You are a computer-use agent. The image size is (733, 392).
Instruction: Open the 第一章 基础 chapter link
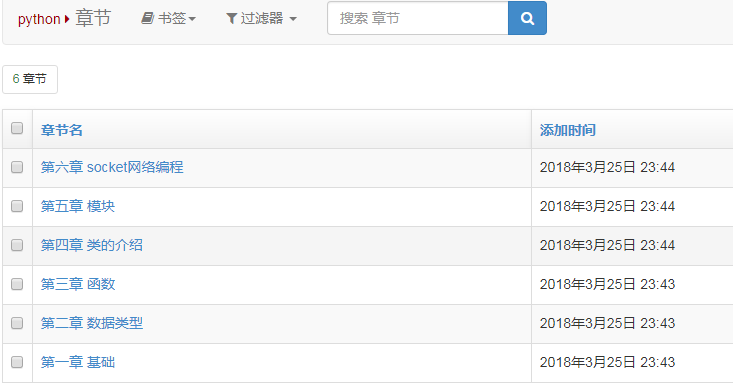(x=78, y=362)
